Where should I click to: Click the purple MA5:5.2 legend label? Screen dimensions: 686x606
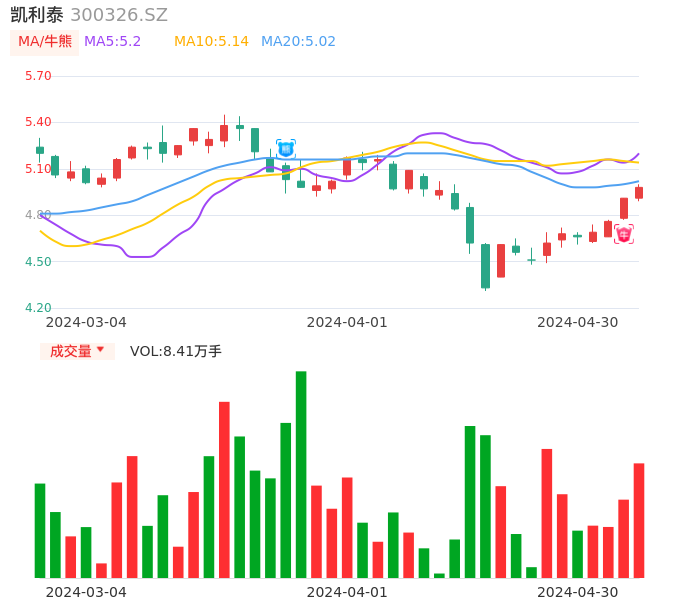112,42
